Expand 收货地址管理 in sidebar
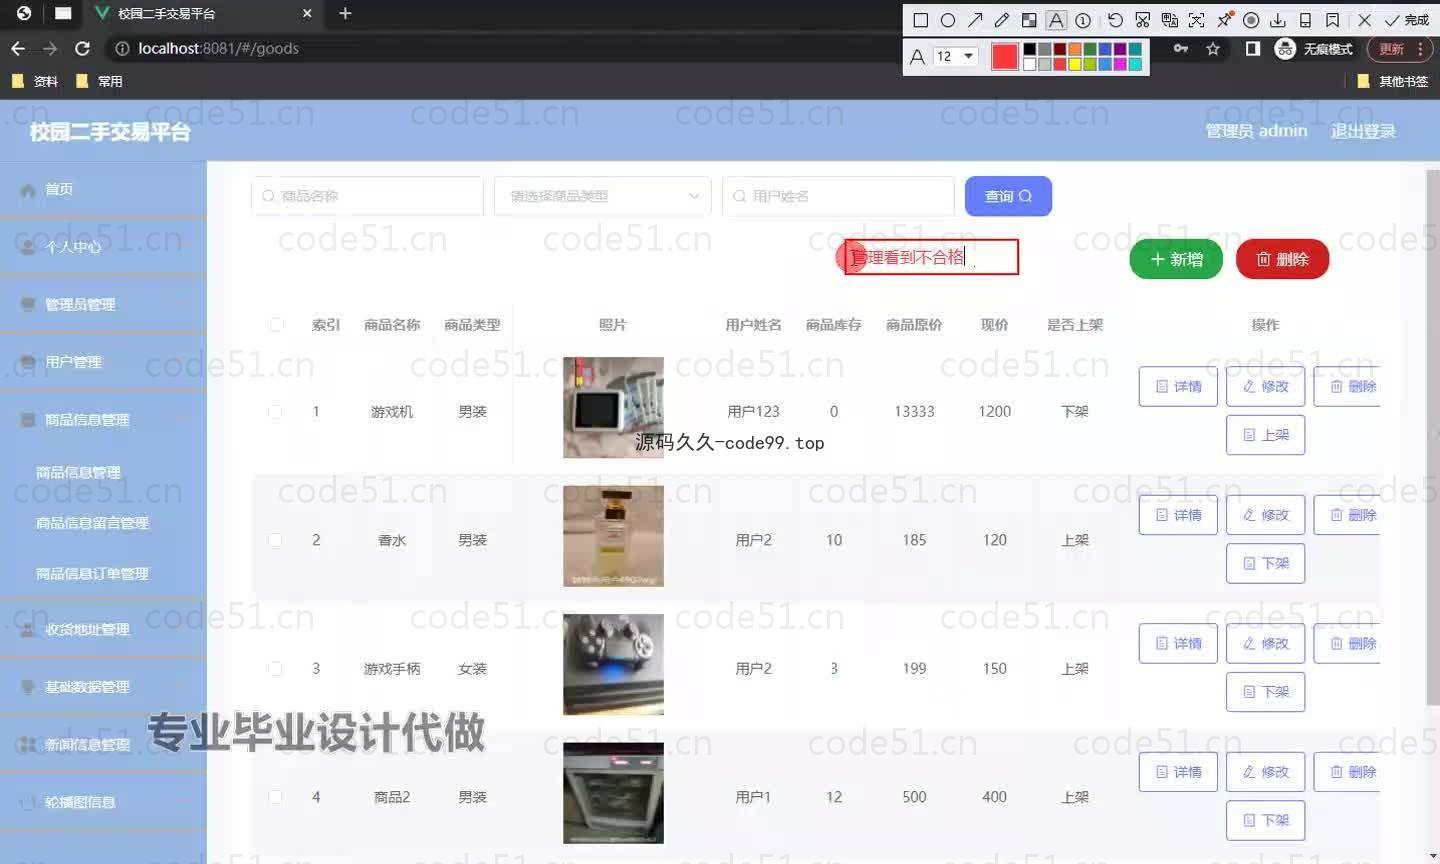Screen dimensions: 1440x864 tap(103, 629)
